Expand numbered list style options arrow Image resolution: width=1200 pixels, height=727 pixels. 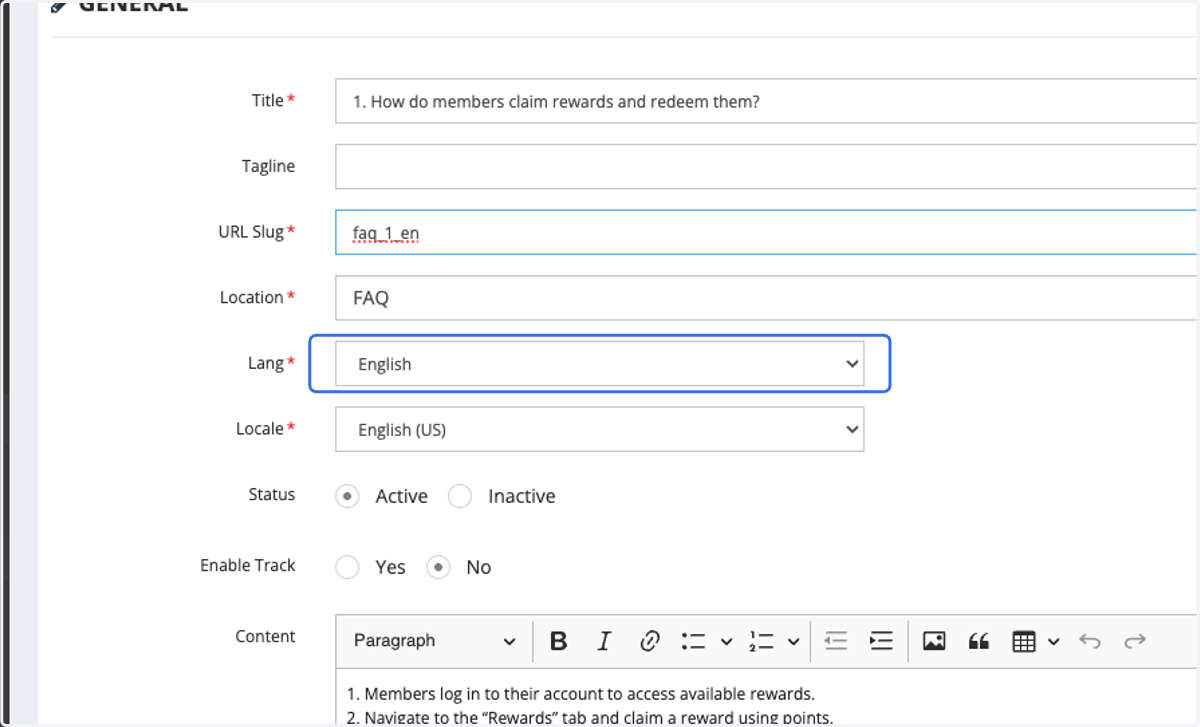coord(794,642)
